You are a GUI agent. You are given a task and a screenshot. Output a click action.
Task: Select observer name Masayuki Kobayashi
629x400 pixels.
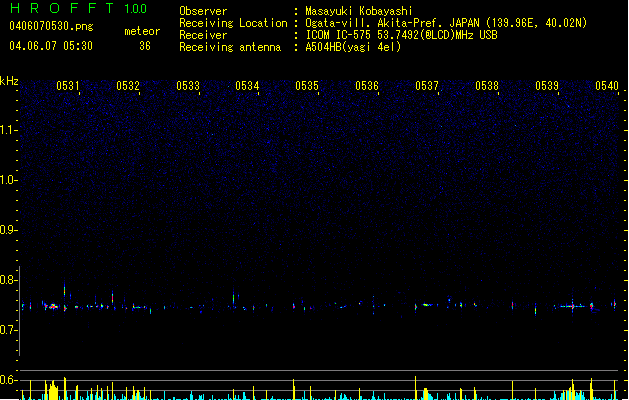(x=359, y=11)
